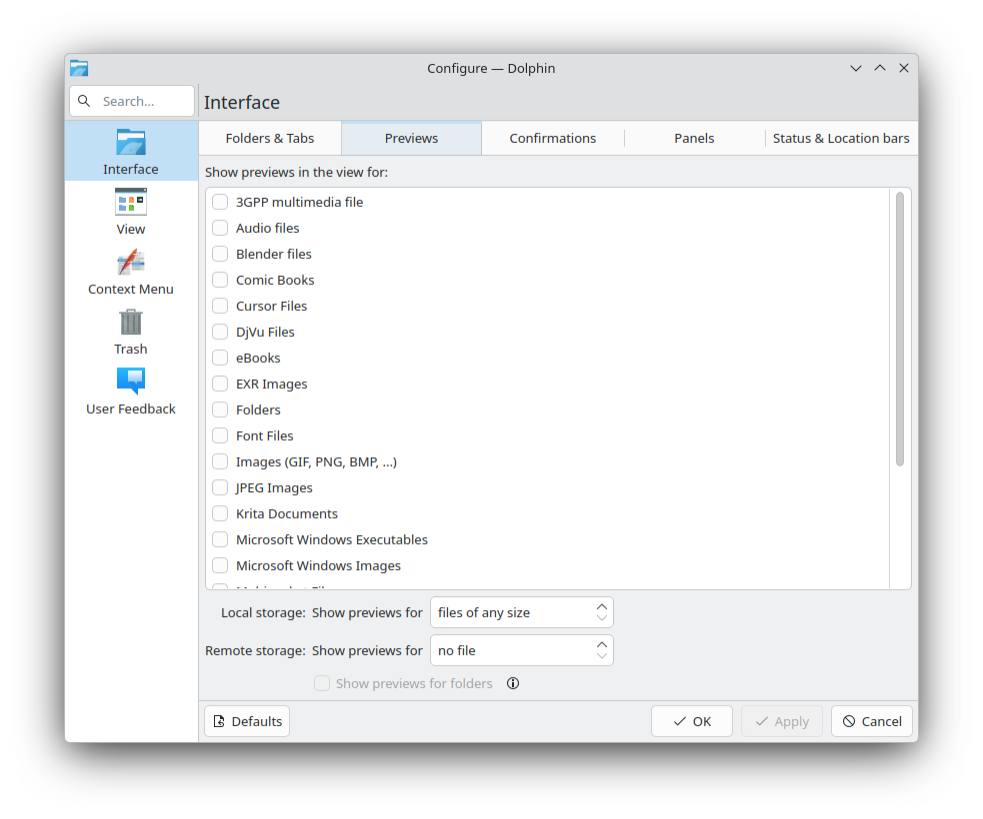Toggle EXR Images previews
This screenshot has height=819, width=983.
pyautogui.click(x=220, y=383)
